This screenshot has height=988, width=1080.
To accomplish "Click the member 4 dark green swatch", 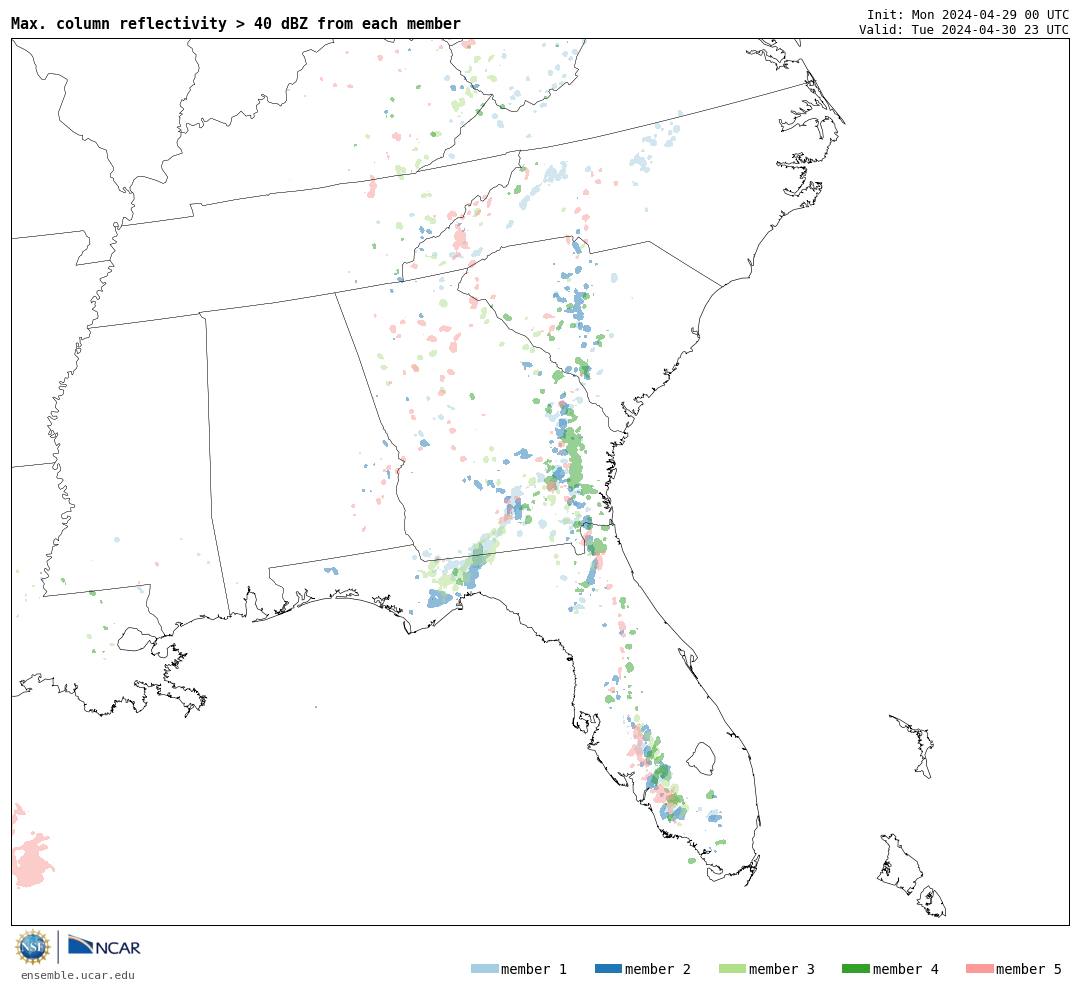I will (855, 968).
